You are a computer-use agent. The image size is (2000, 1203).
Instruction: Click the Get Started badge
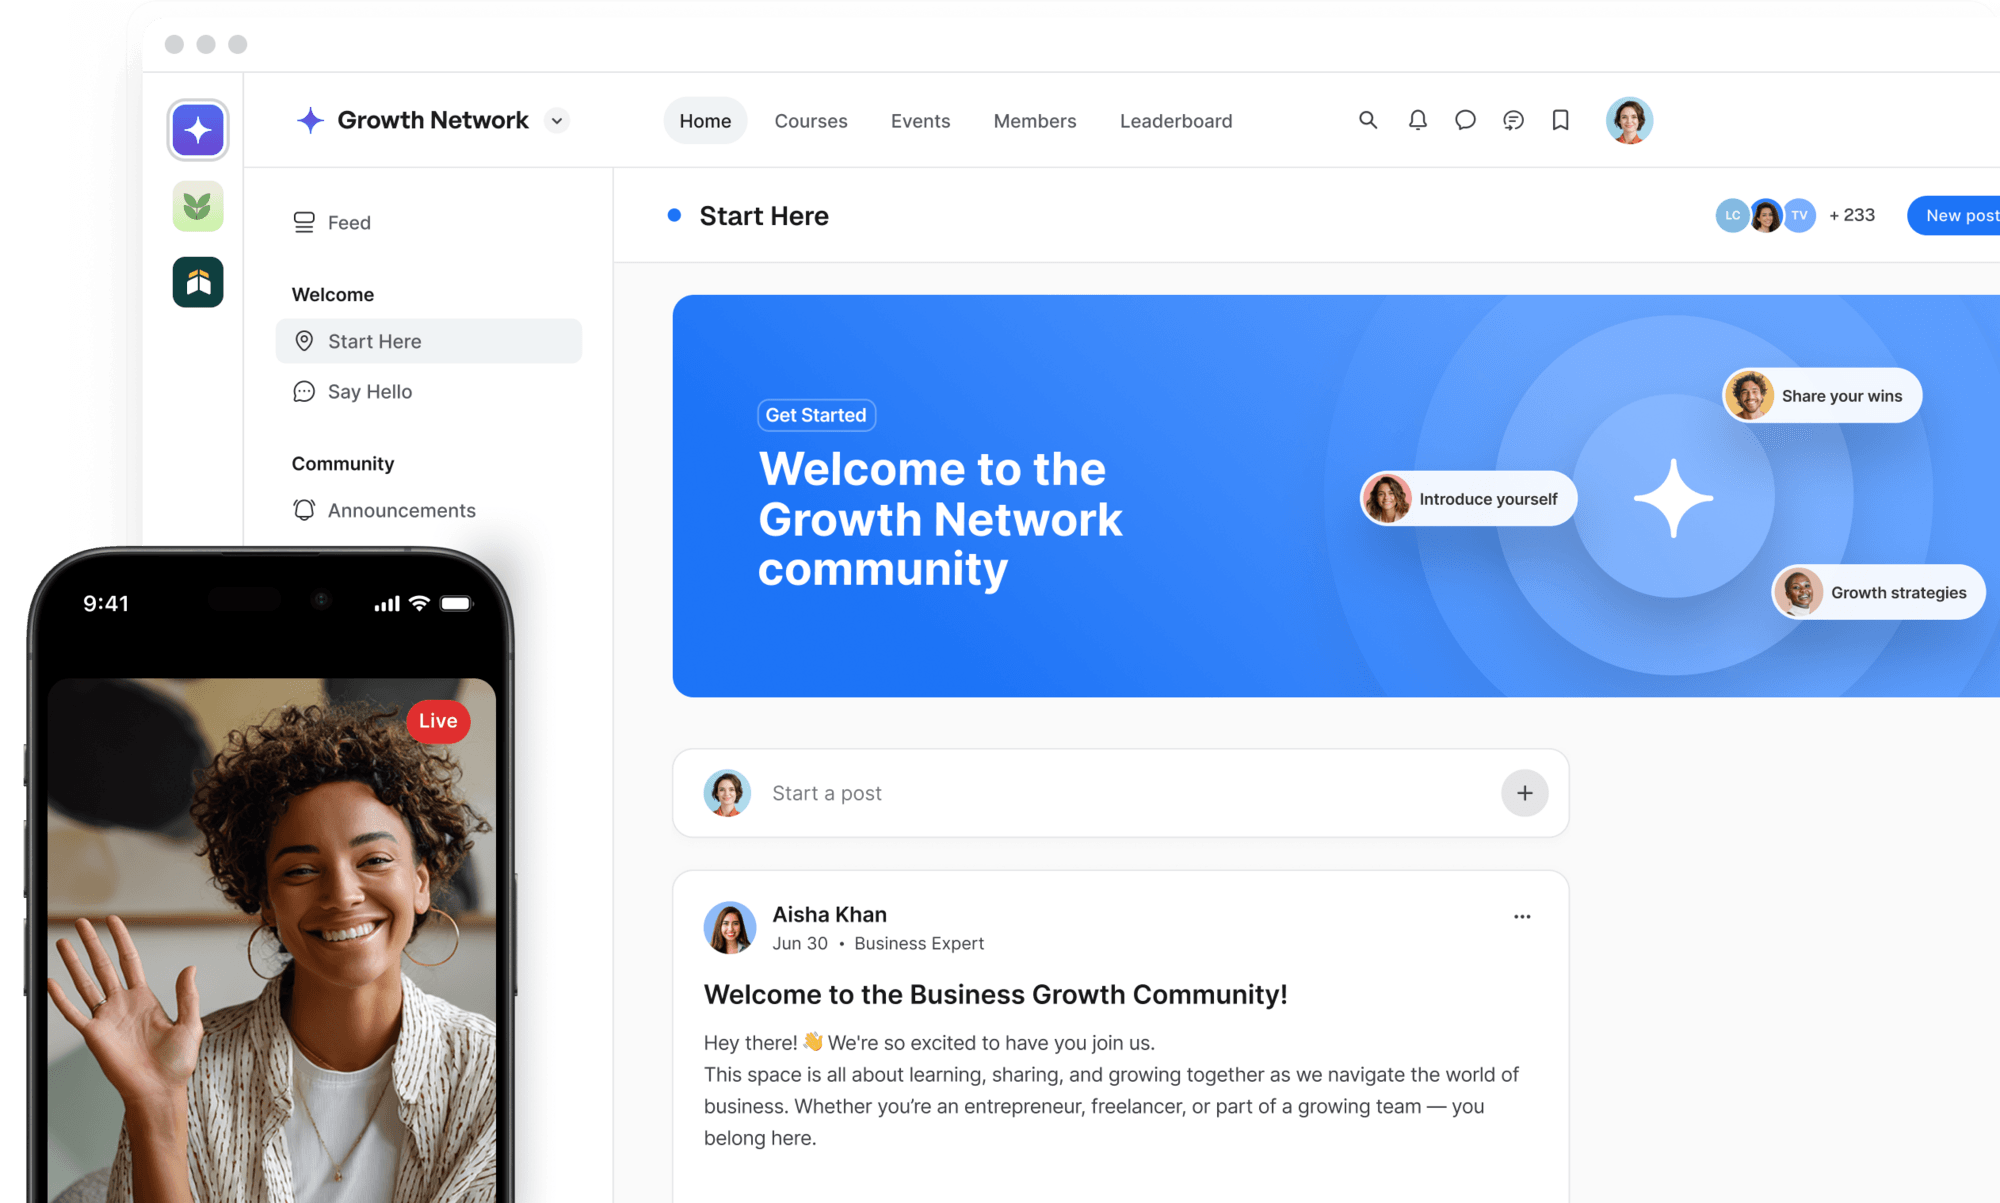pyautogui.click(x=816, y=415)
